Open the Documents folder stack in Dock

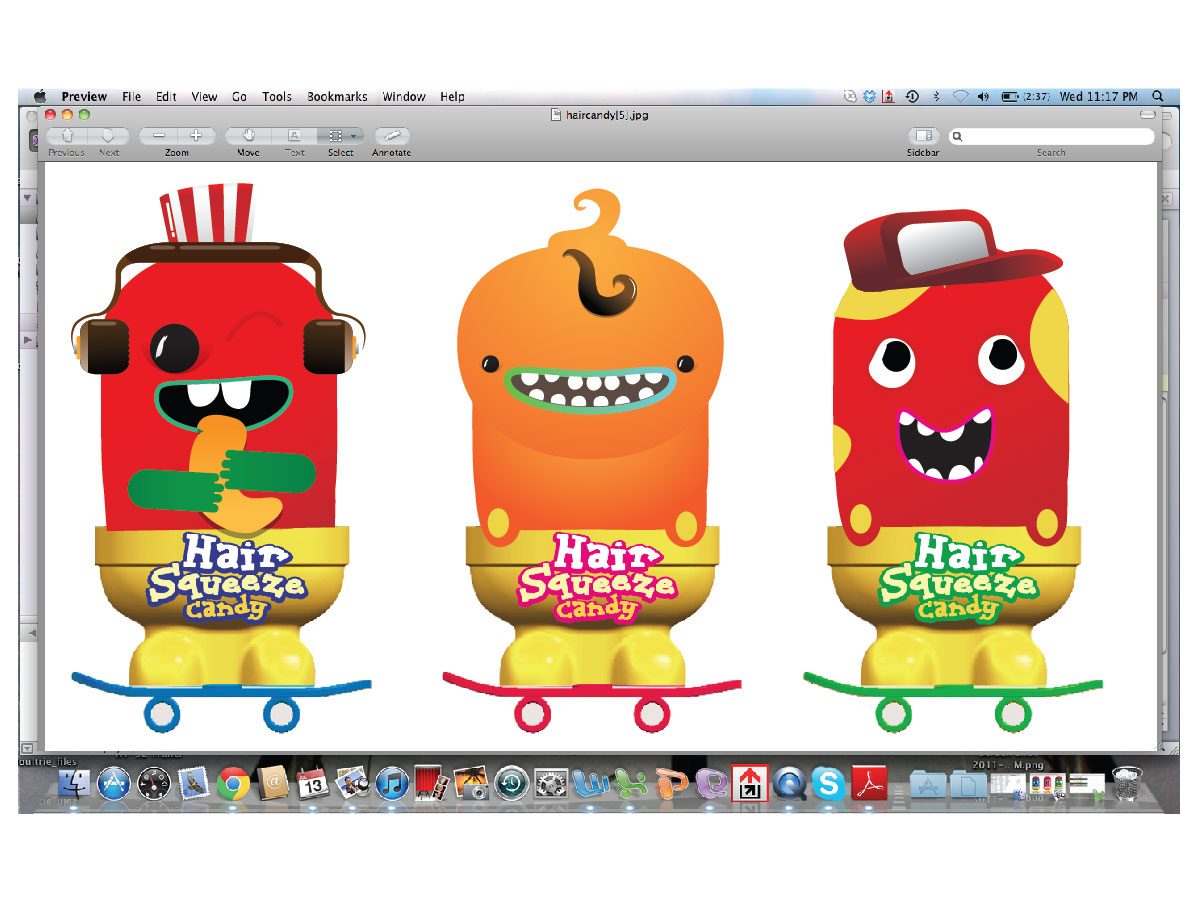(x=966, y=784)
